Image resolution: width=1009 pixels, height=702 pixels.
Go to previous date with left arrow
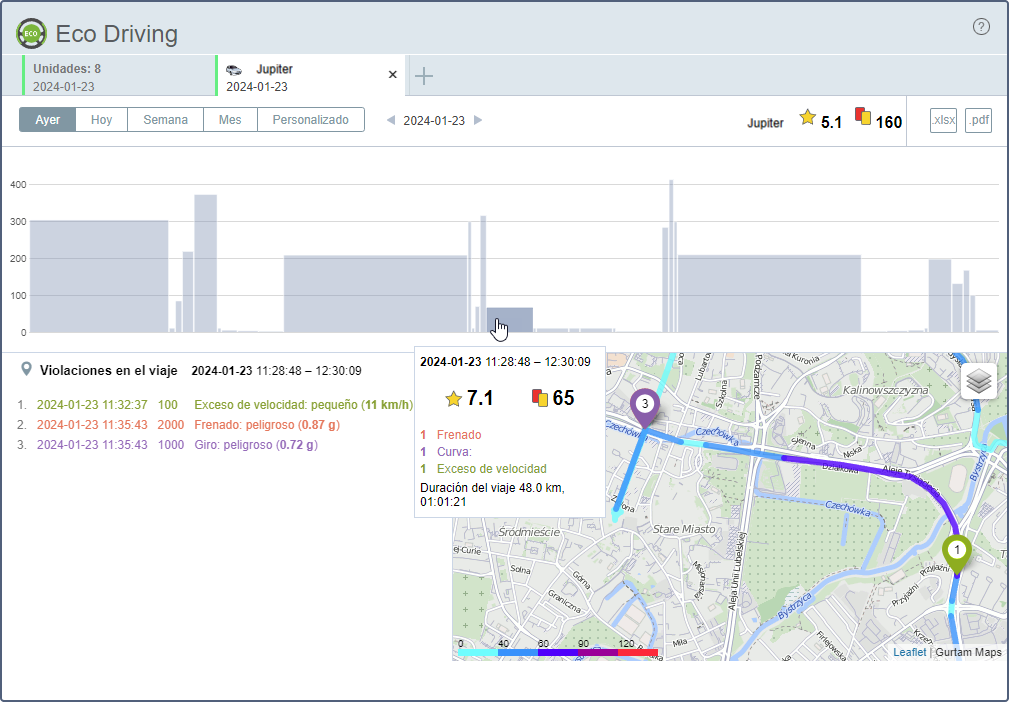(x=390, y=121)
